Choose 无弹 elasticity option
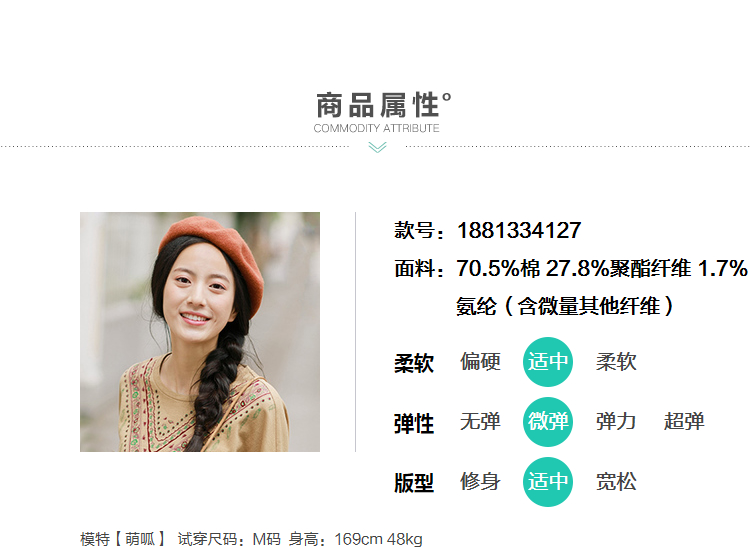Viewport: 750px width, 548px height. pyautogui.click(x=480, y=422)
